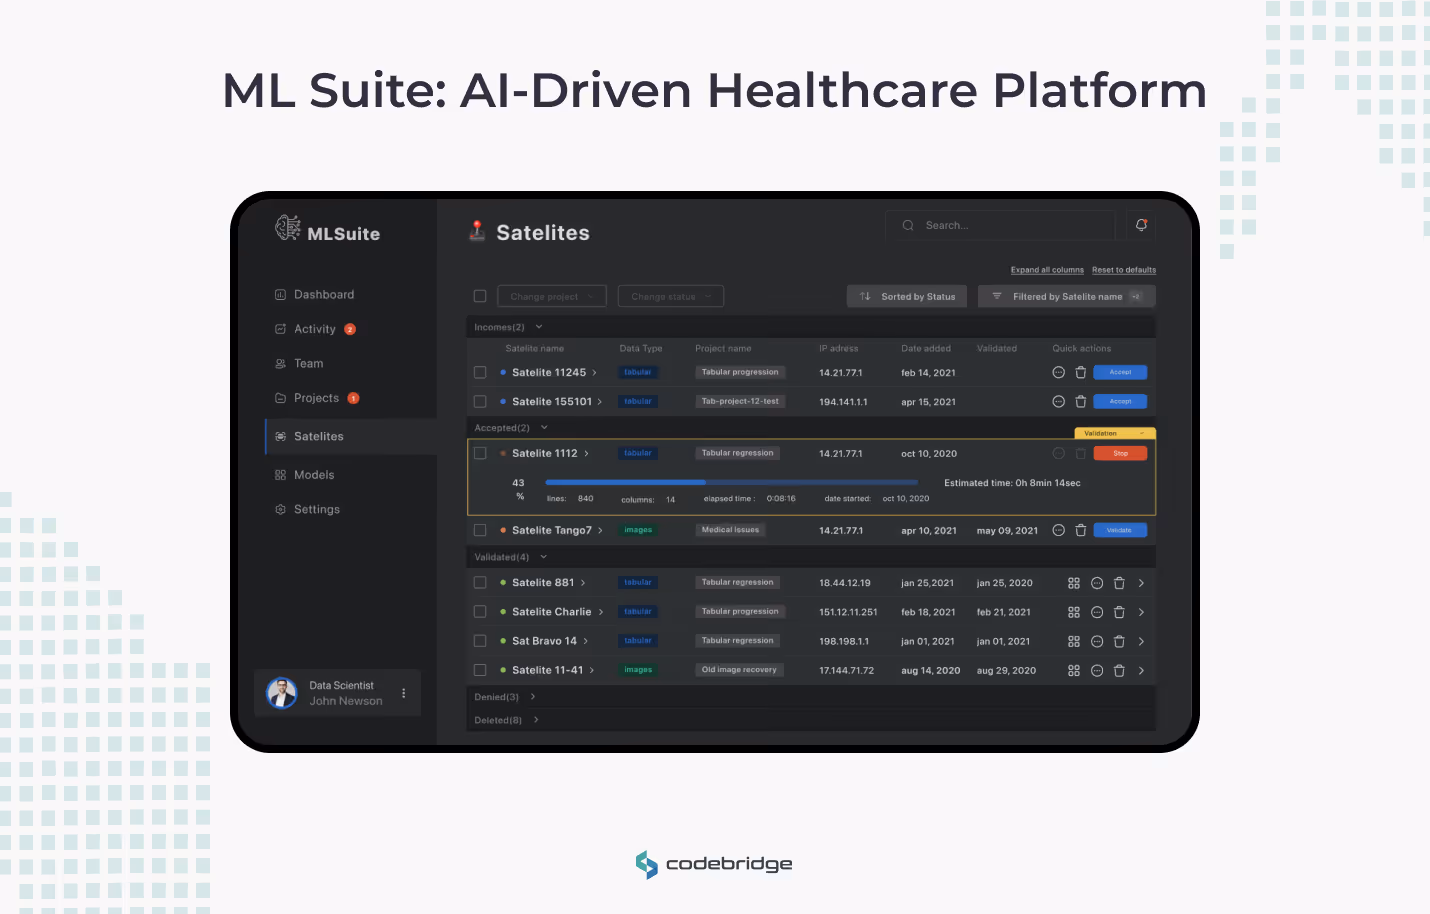Open more options for Sat Bravo 14
This screenshot has height=914, width=1430.
pyautogui.click(x=1097, y=641)
